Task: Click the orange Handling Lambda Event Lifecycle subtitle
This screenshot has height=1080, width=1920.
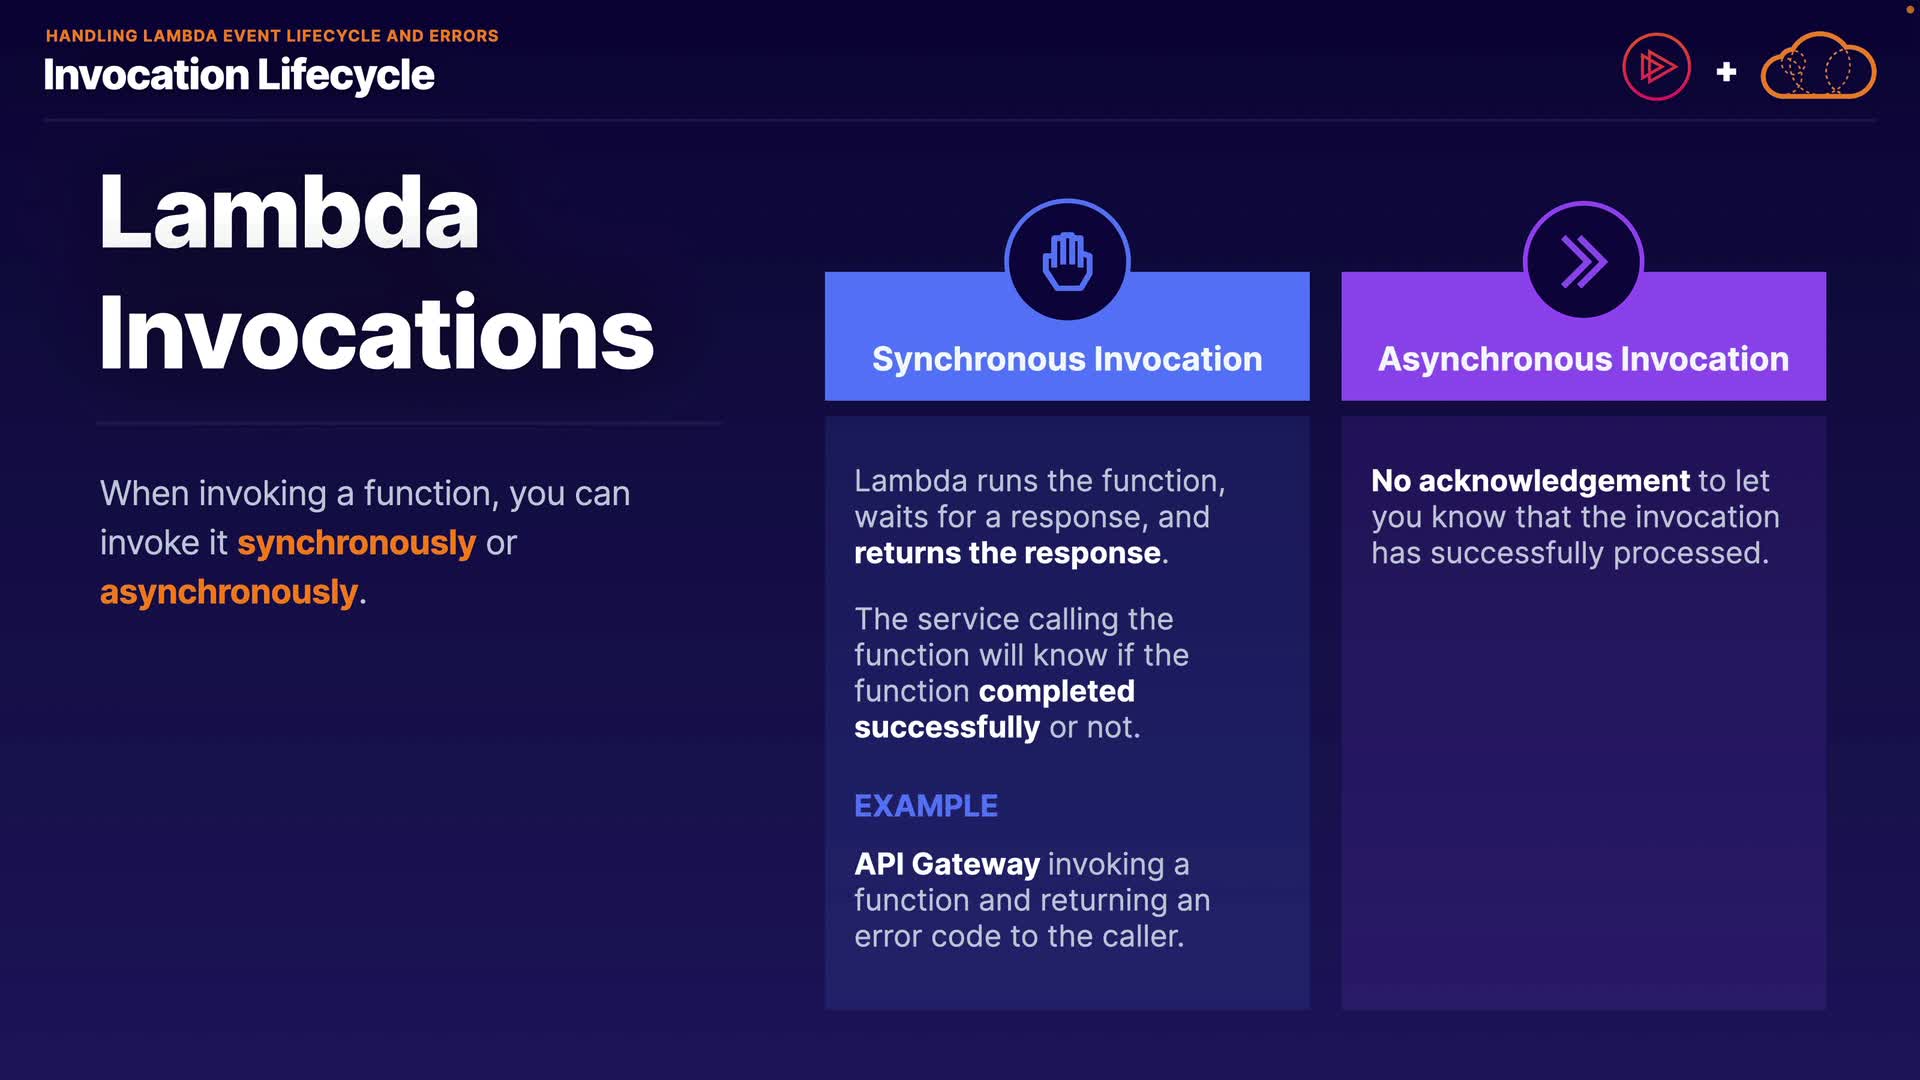Action: click(x=272, y=36)
